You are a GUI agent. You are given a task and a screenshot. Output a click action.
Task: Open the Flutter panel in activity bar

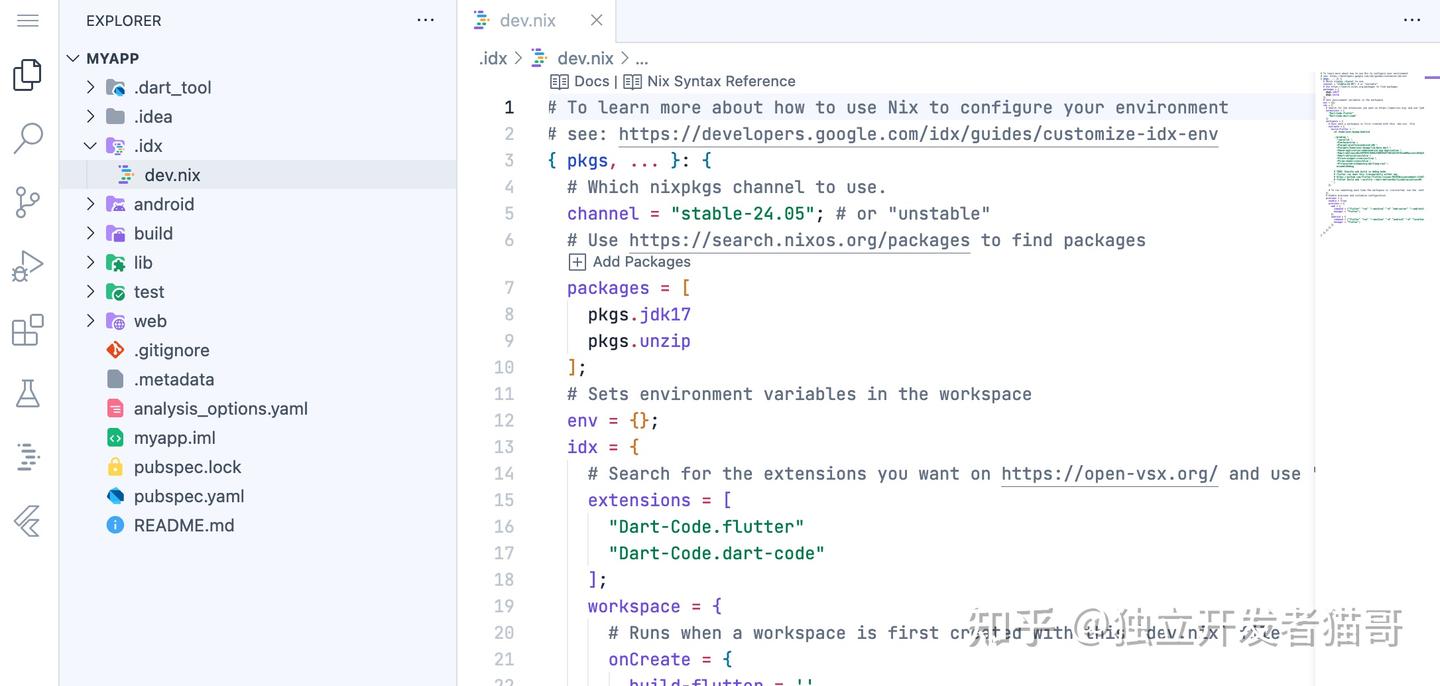(x=28, y=521)
